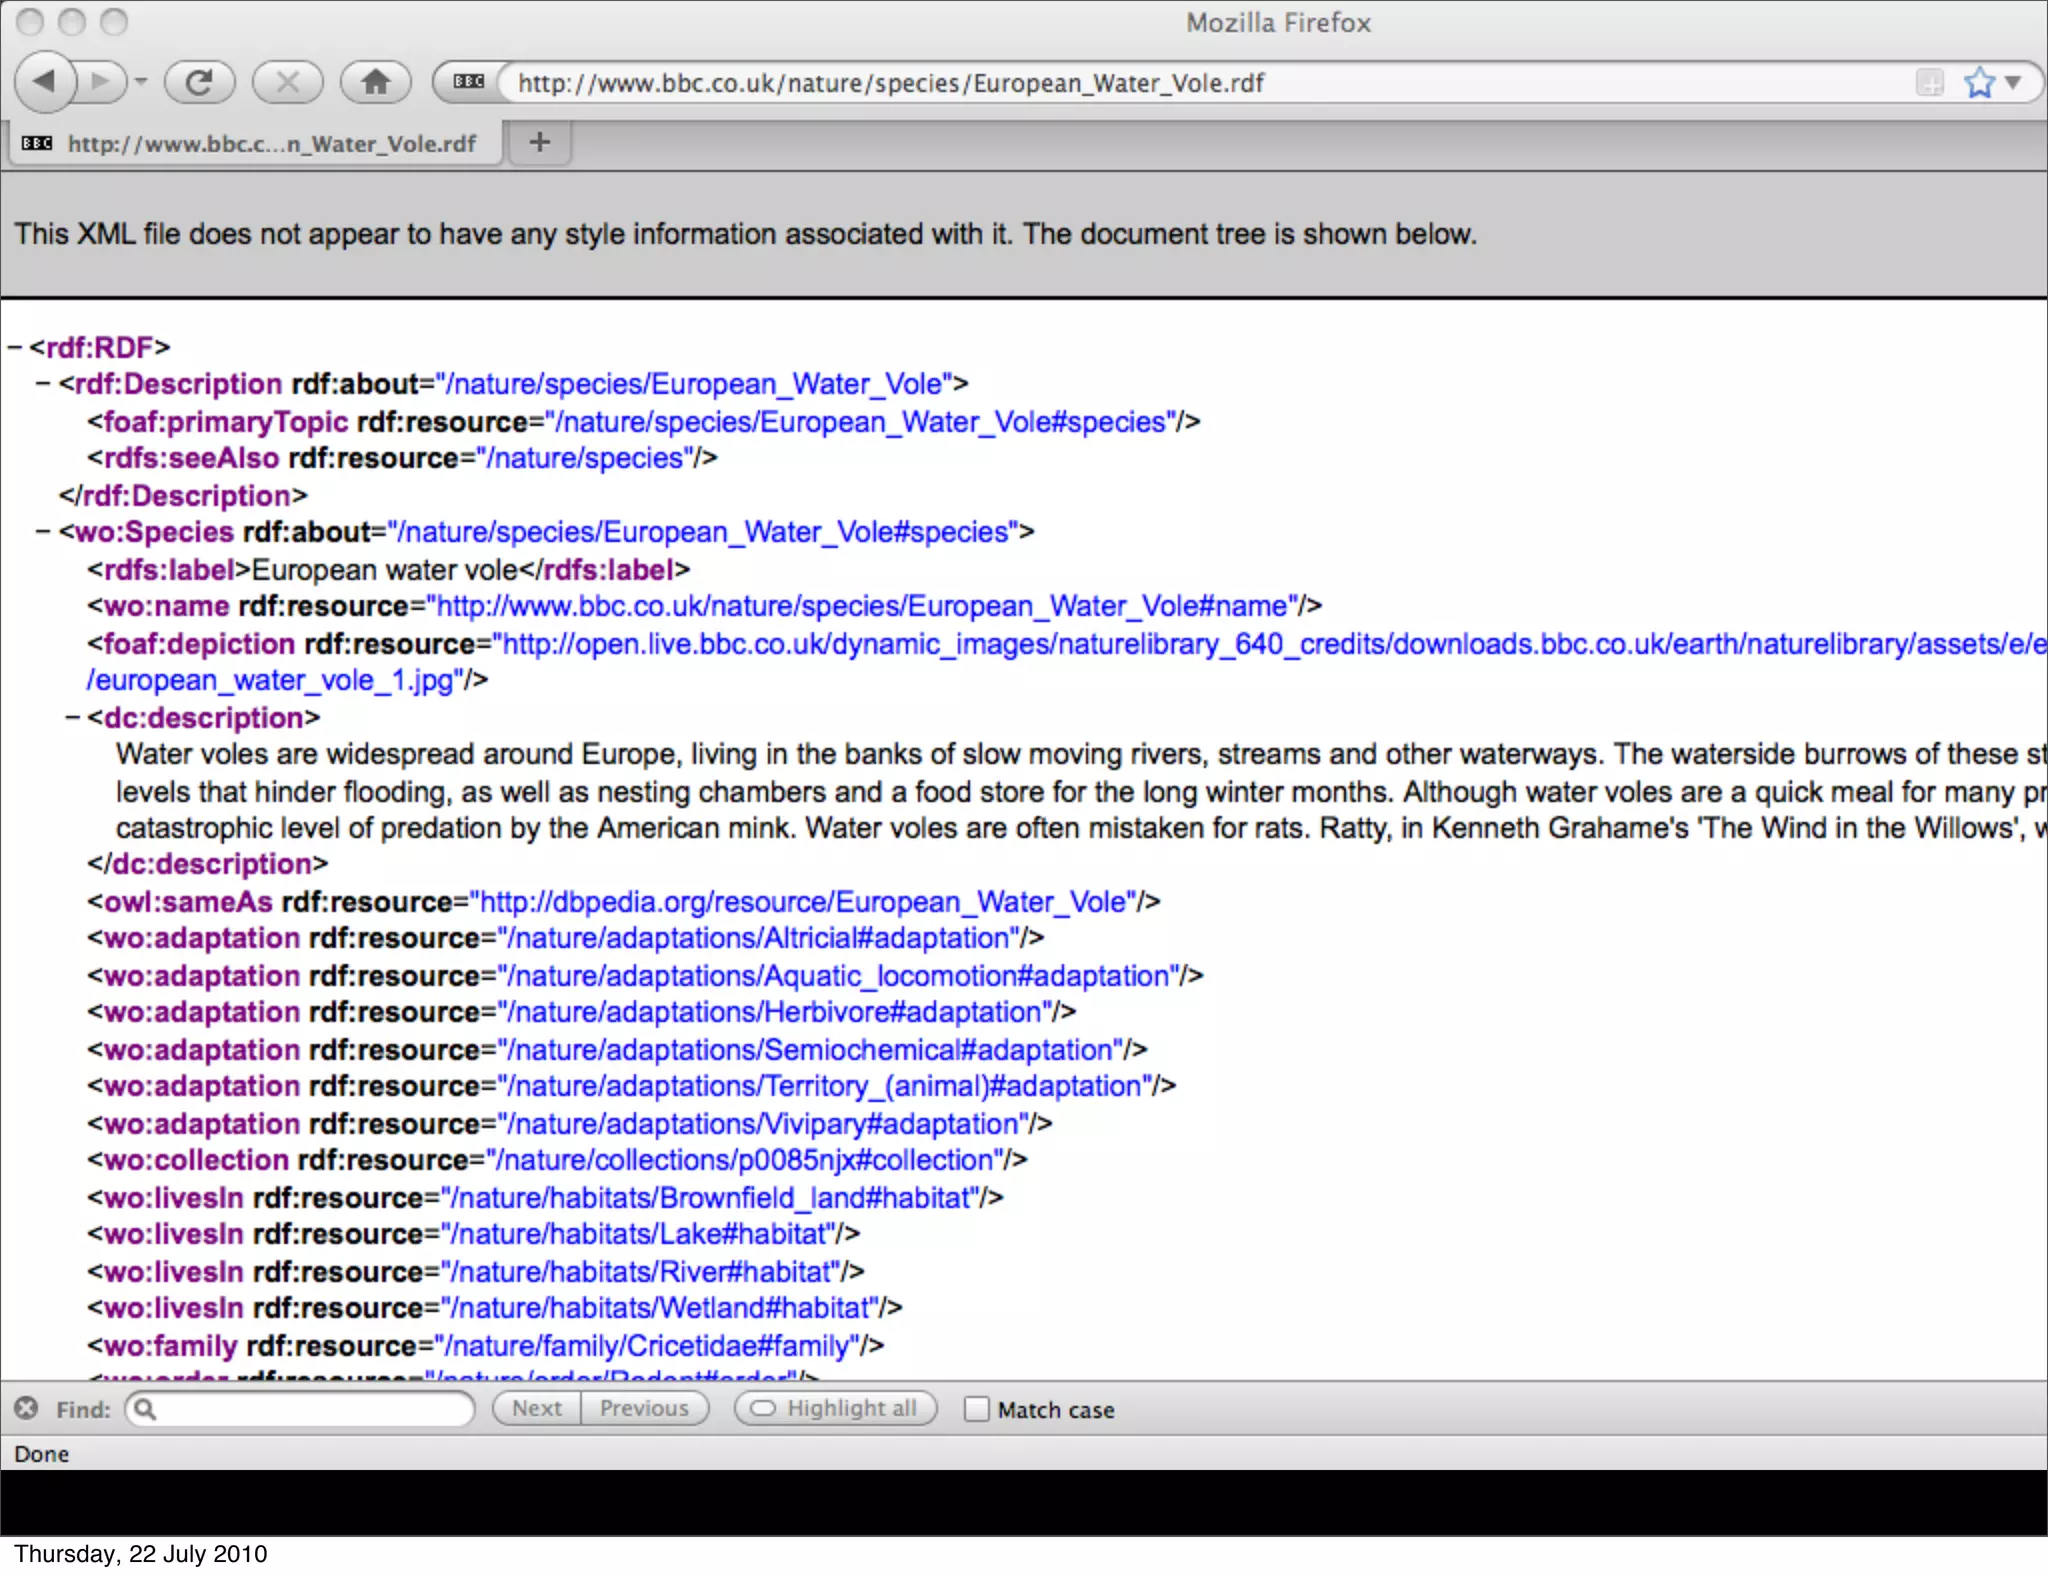Viewport: 2048px width, 1576px height.
Task: Click the Stop loading X button
Action: click(x=287, y=82)
